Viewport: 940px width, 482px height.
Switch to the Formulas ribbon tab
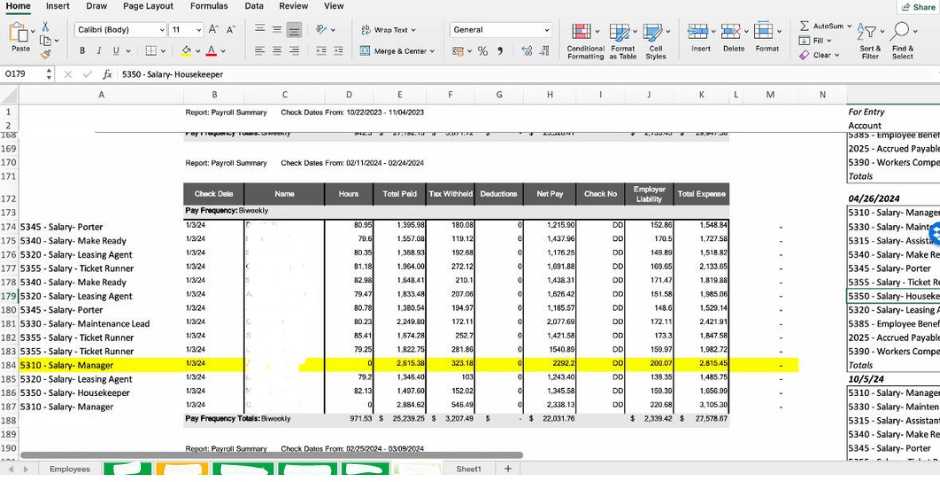209,6
